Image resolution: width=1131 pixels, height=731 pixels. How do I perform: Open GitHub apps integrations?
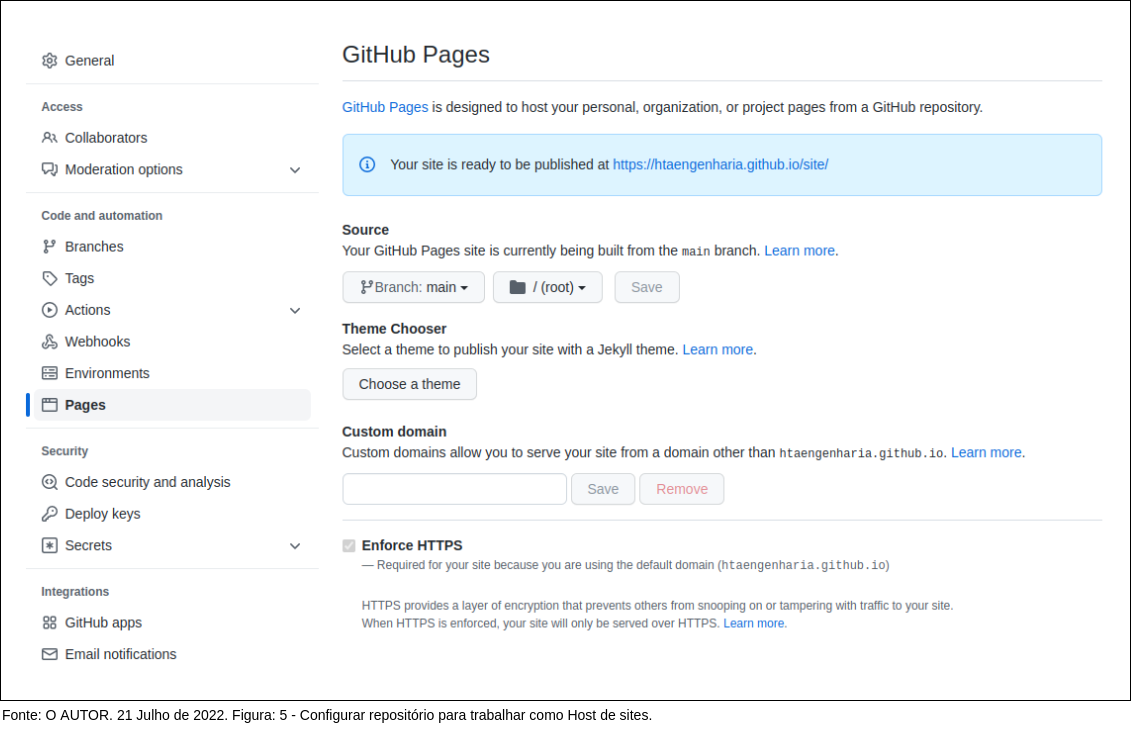(x=103, y=623)
